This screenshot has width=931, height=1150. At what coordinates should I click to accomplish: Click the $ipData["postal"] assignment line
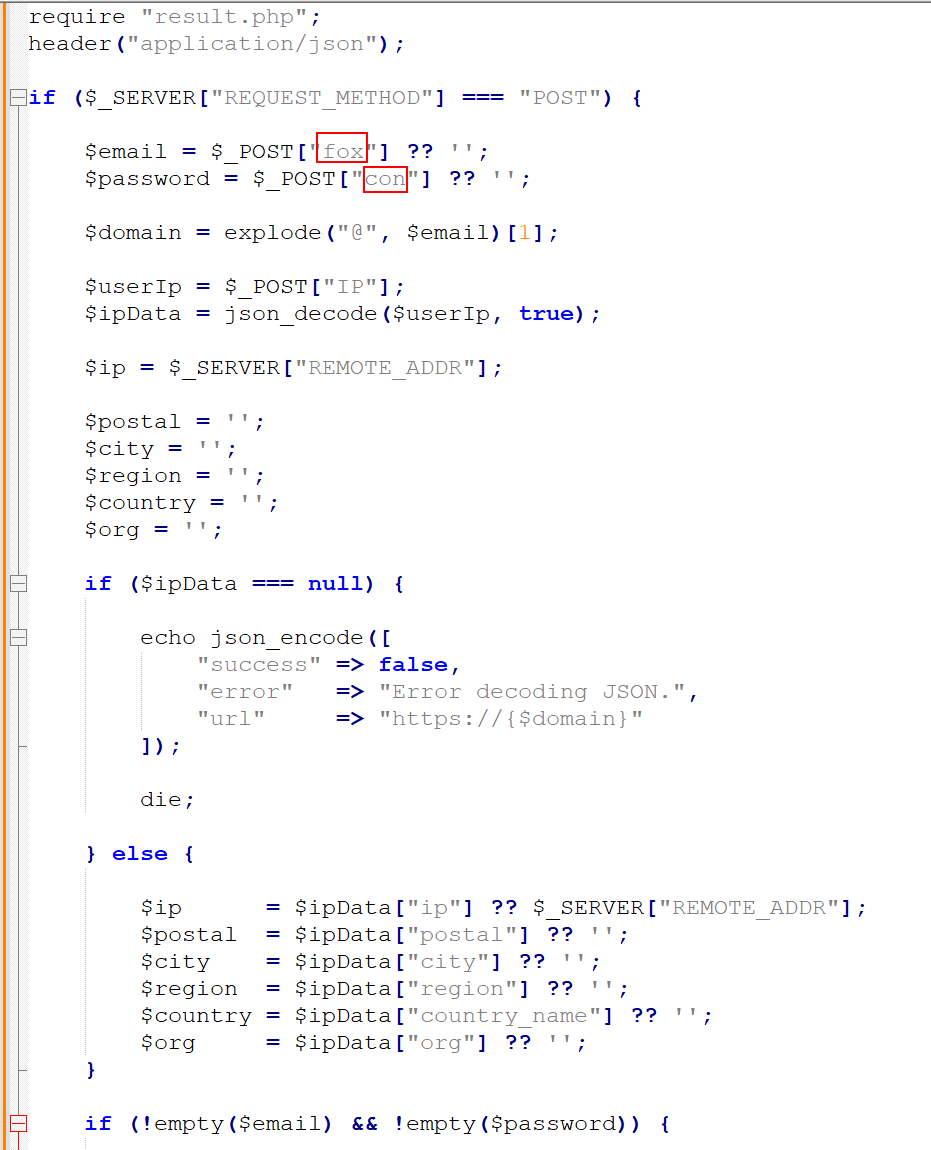click(x=384, y=935)
